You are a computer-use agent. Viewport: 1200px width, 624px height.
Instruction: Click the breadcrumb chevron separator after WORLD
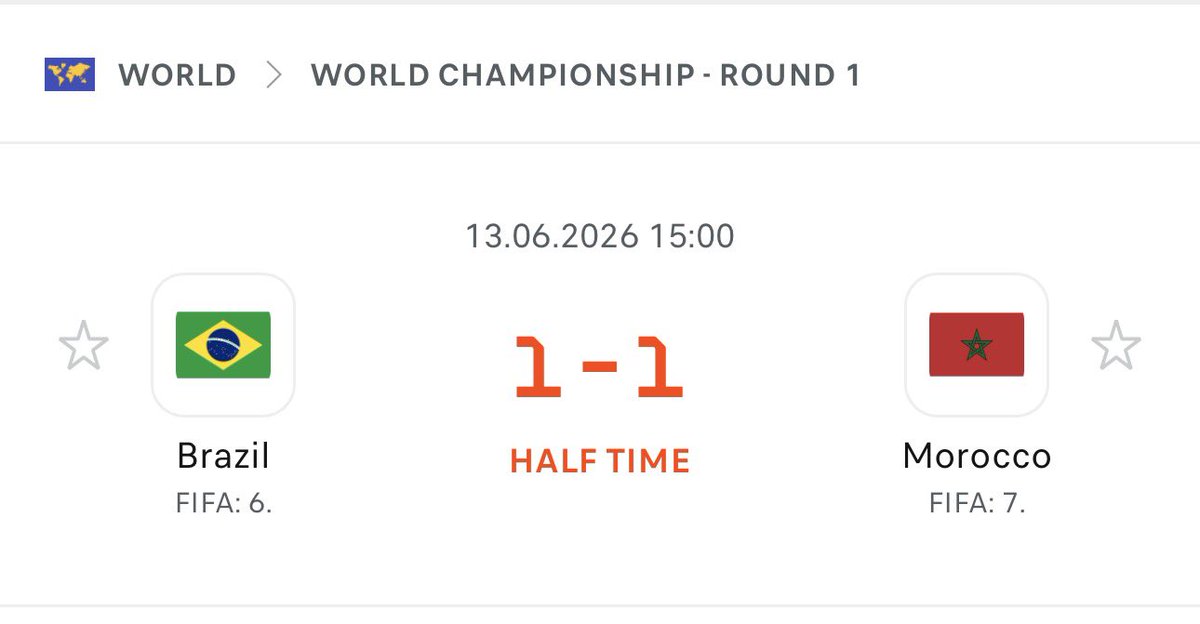pyautogui.click(x=274, y=75)
